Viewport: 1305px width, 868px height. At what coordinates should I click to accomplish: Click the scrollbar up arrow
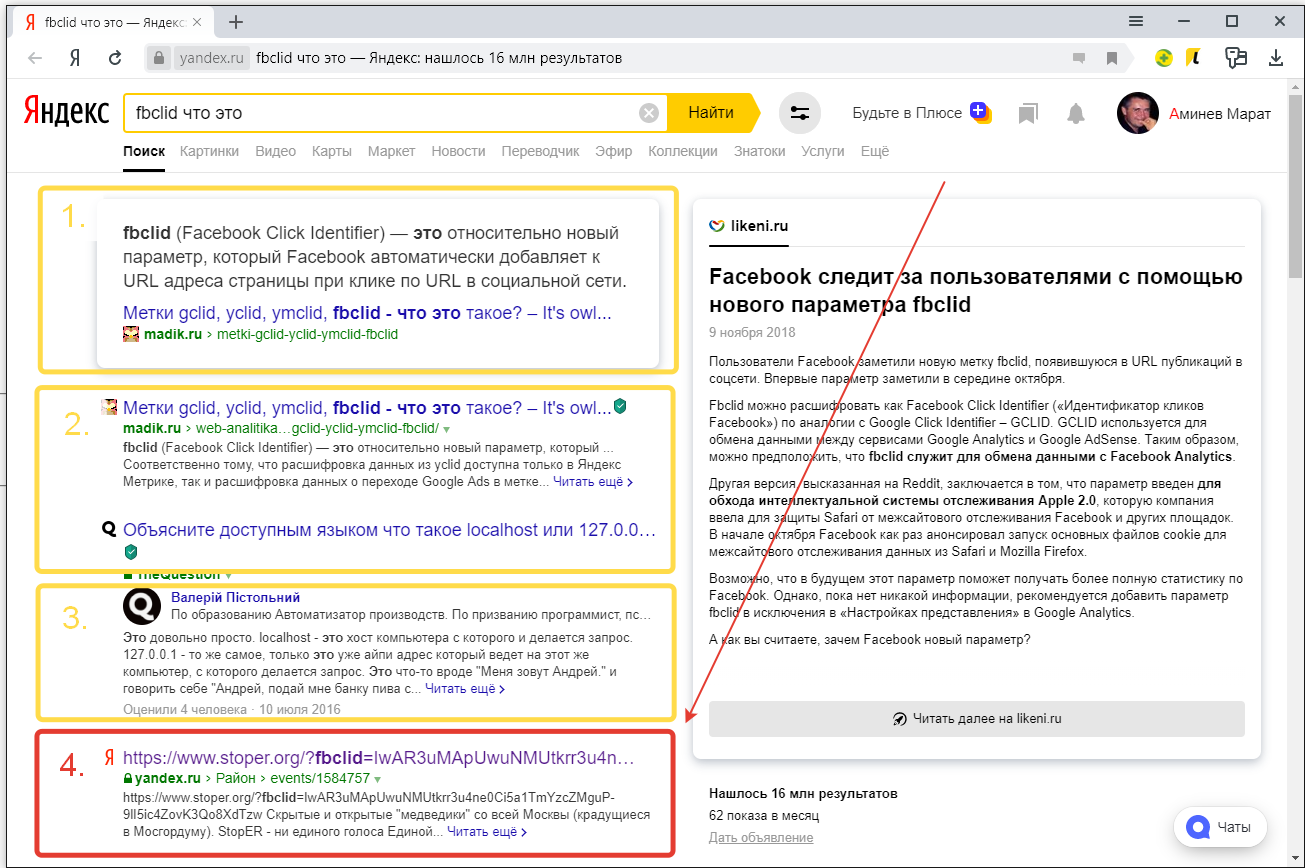pyautogui.click(x=1295, y=88)
